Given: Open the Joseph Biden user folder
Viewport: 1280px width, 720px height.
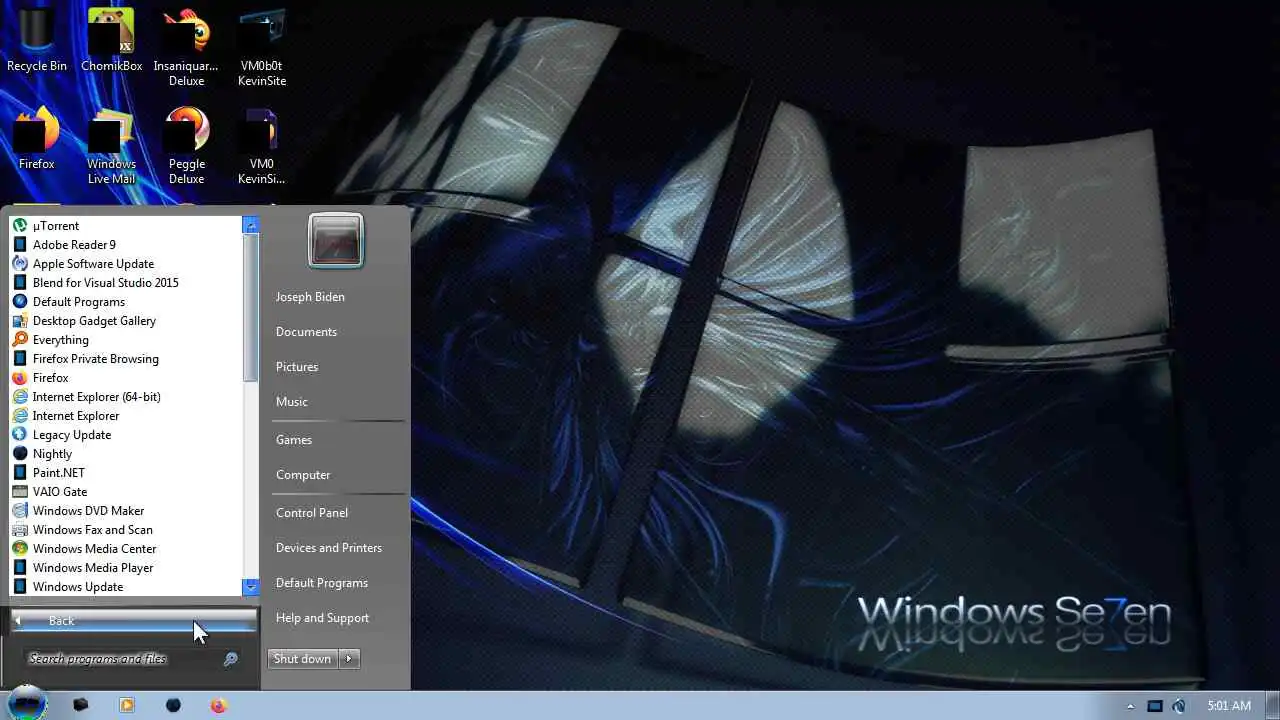Looking at the screenshot, I should [310, 297].
